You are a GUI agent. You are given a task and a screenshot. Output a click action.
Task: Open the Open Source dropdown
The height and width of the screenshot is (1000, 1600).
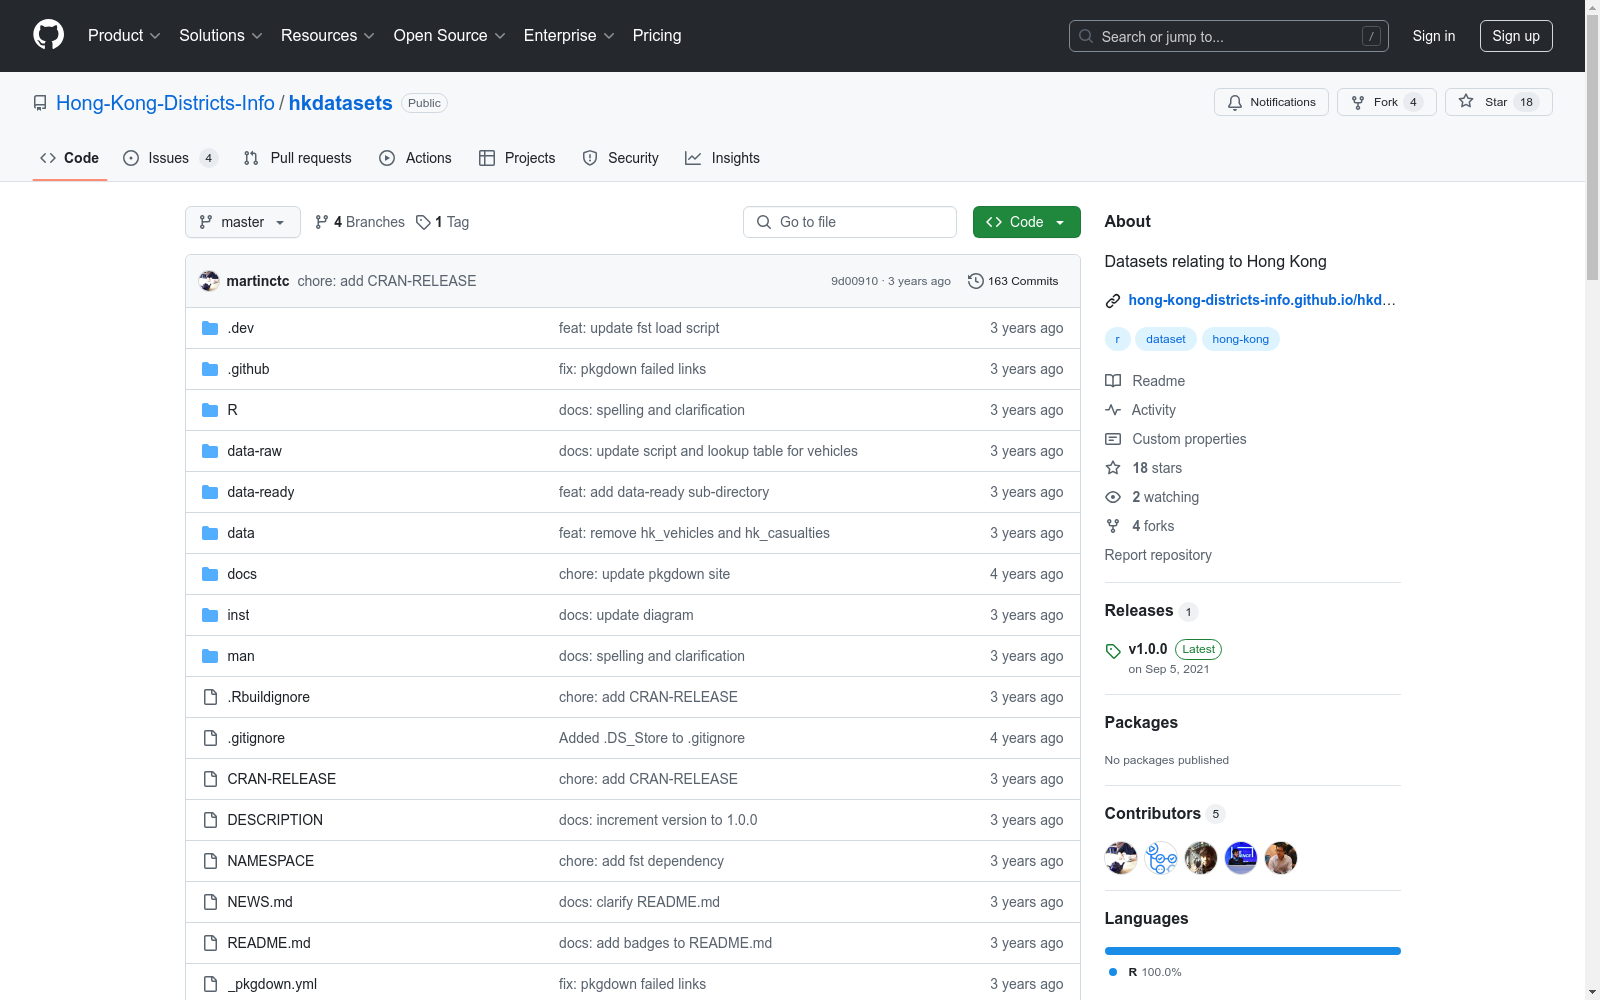449,35
